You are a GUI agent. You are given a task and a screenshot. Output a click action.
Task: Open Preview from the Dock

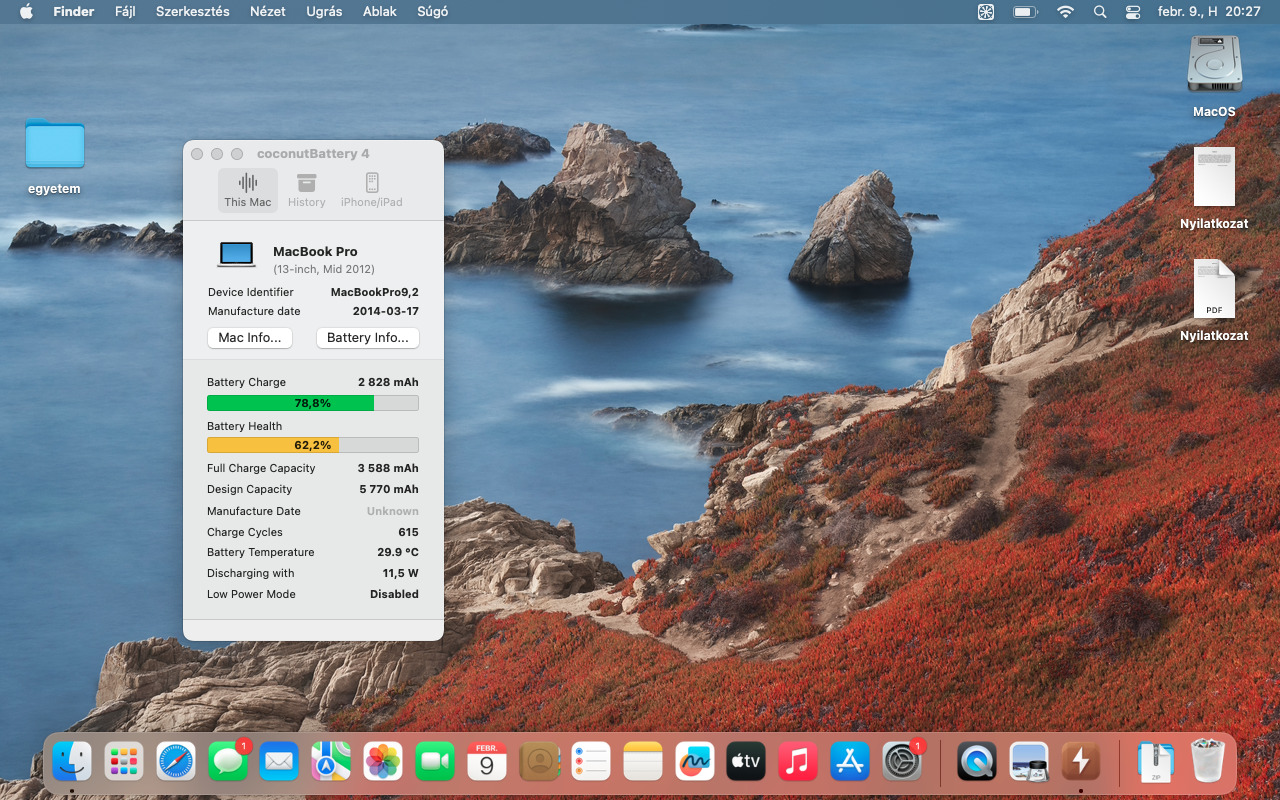point(1029,762)
